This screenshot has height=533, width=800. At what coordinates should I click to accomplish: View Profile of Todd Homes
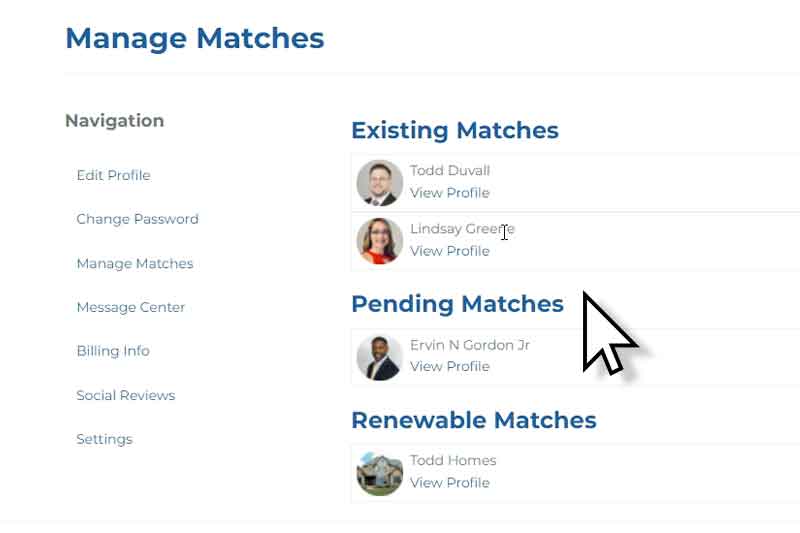pyautogui.click(x=449, y=483)
